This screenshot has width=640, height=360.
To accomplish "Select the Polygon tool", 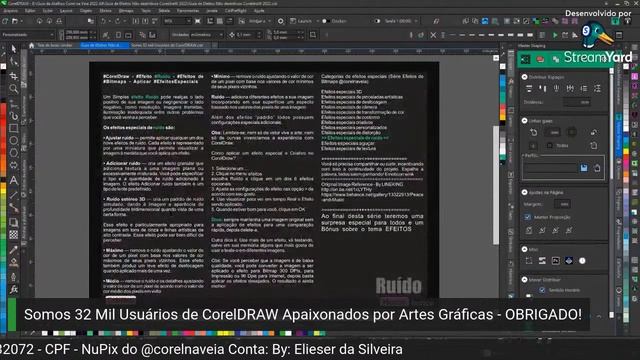I will 14,153.
